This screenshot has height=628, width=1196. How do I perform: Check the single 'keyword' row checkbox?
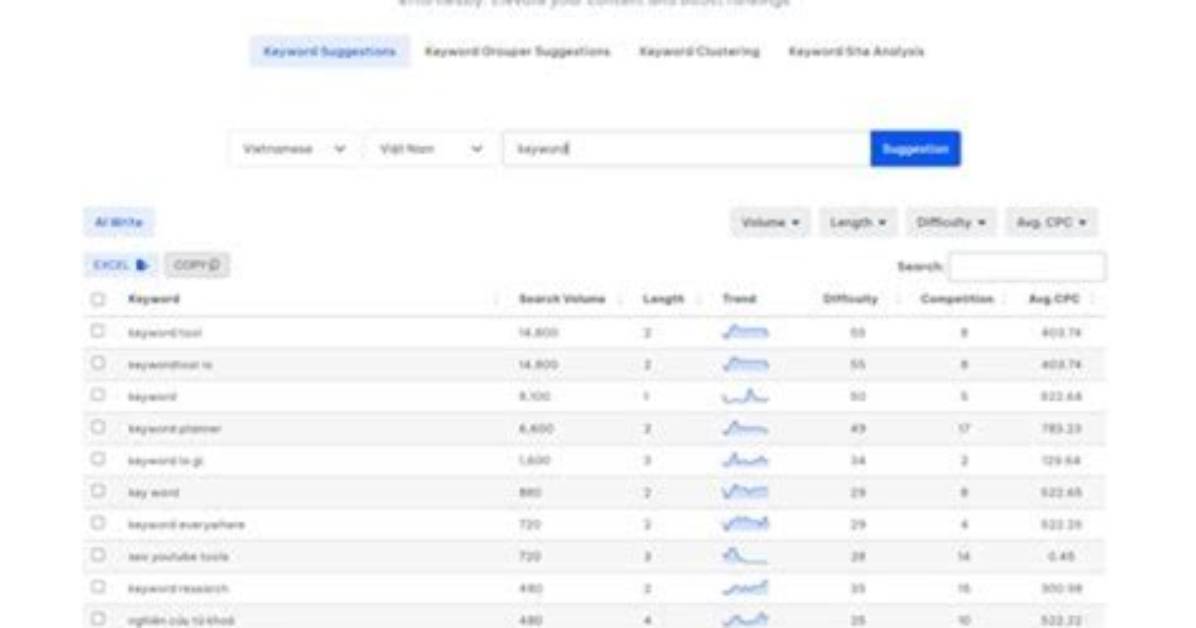pos(98,395)
